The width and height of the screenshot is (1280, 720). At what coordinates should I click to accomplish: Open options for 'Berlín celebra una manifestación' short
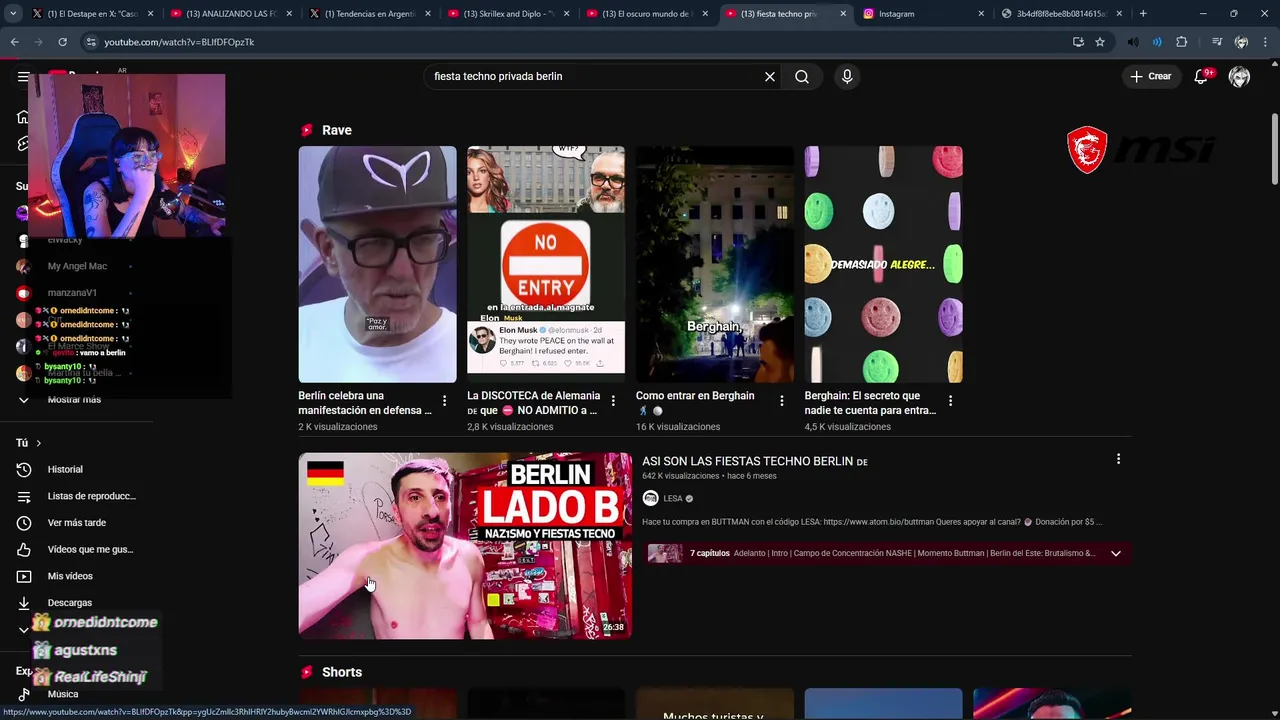pyautogui.click(x=444, y=400)
